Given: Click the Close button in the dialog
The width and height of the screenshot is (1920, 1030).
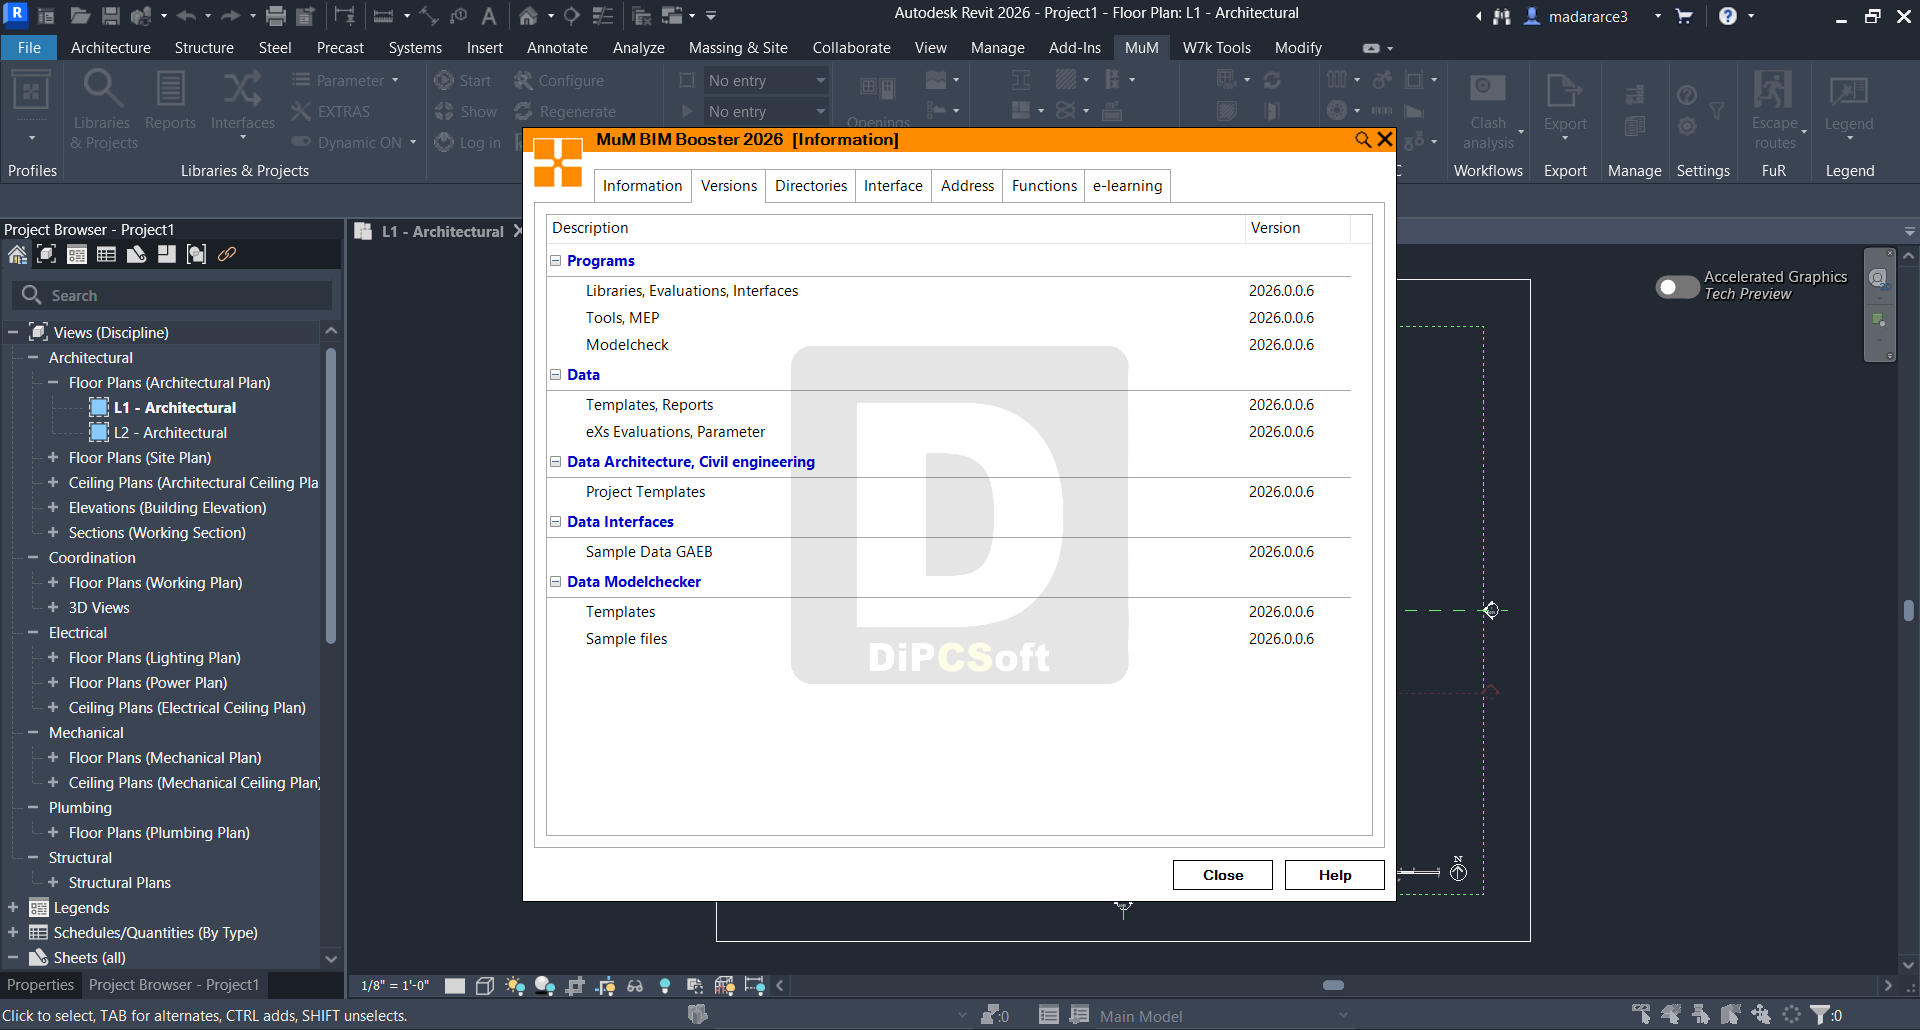Looking at the screenshot, I should click(x=1223, y=875).
